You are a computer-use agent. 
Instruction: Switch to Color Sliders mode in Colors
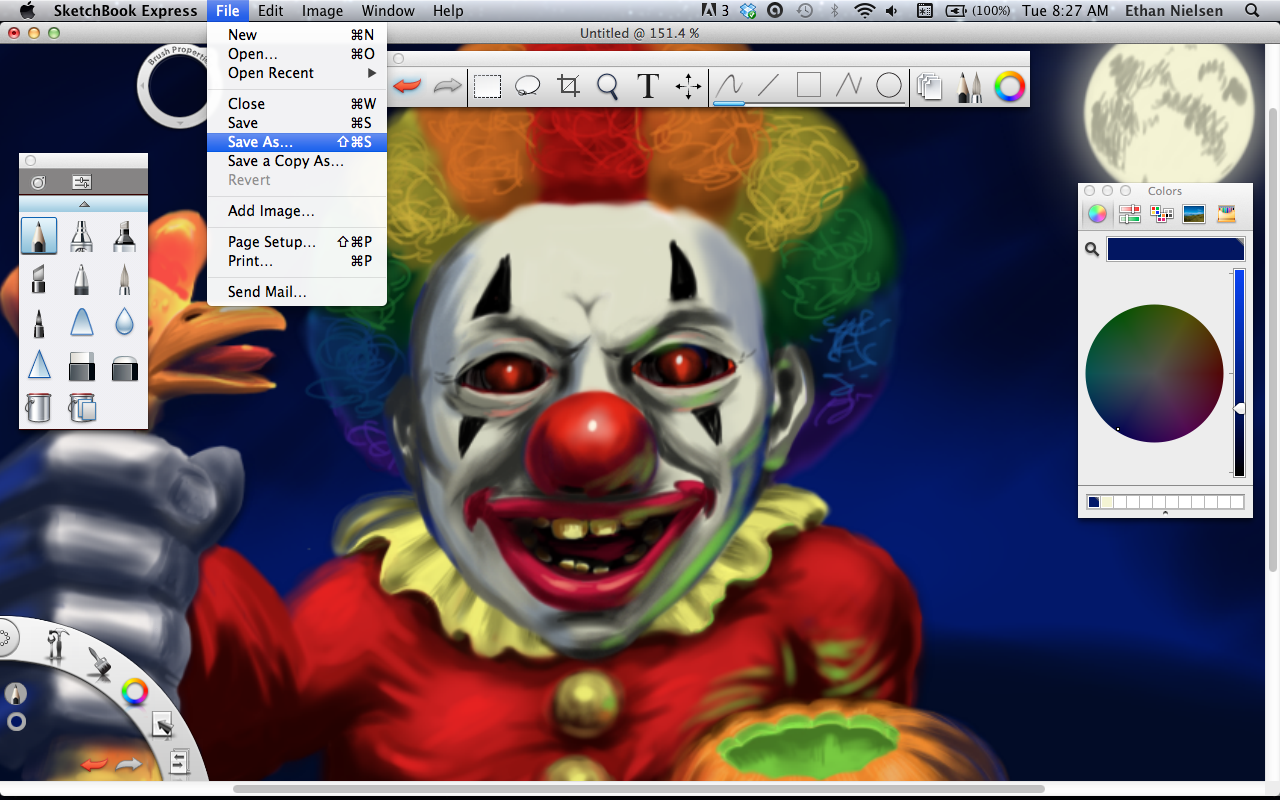pyautogui.click(x=1129, y=213)
